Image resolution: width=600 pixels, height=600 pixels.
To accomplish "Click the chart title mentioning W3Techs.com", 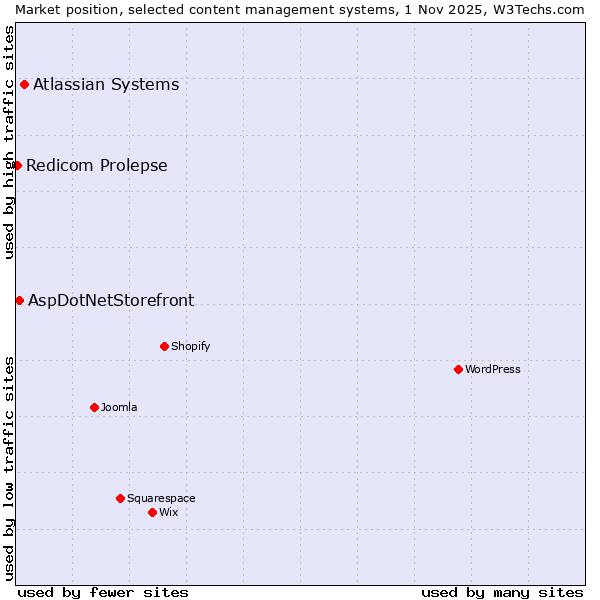I will [x=300, y=9].
